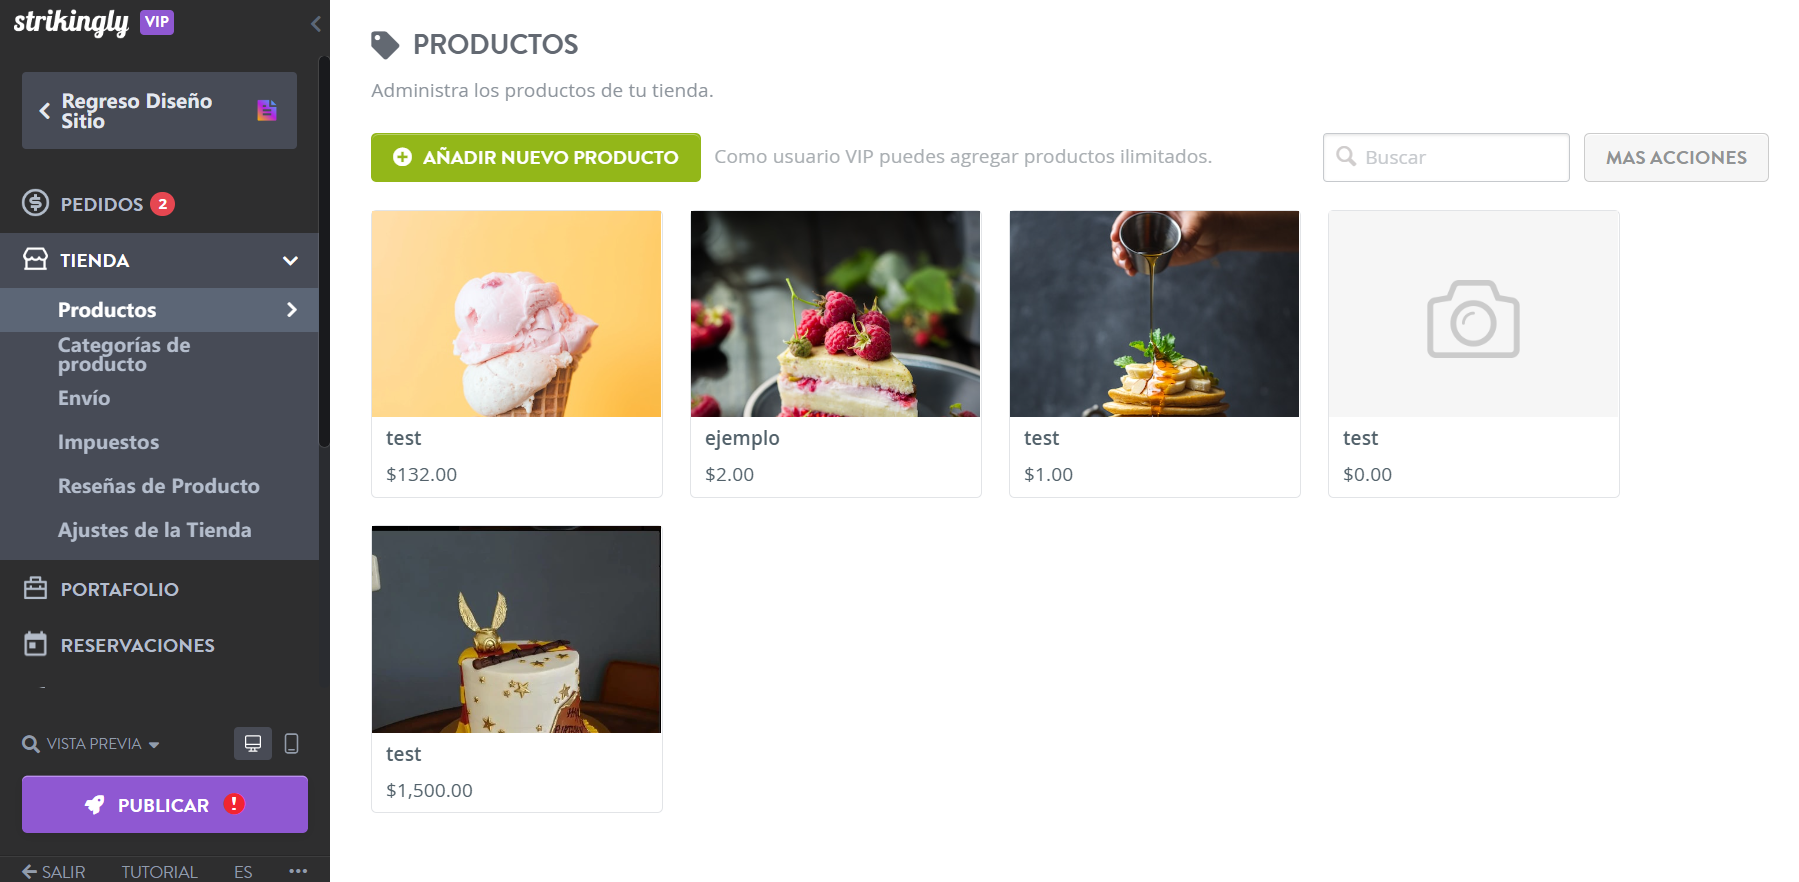1799x882 pixels.
Task: Open the ejemplo raspberry cake product
Action: click(x=836, y=354)
